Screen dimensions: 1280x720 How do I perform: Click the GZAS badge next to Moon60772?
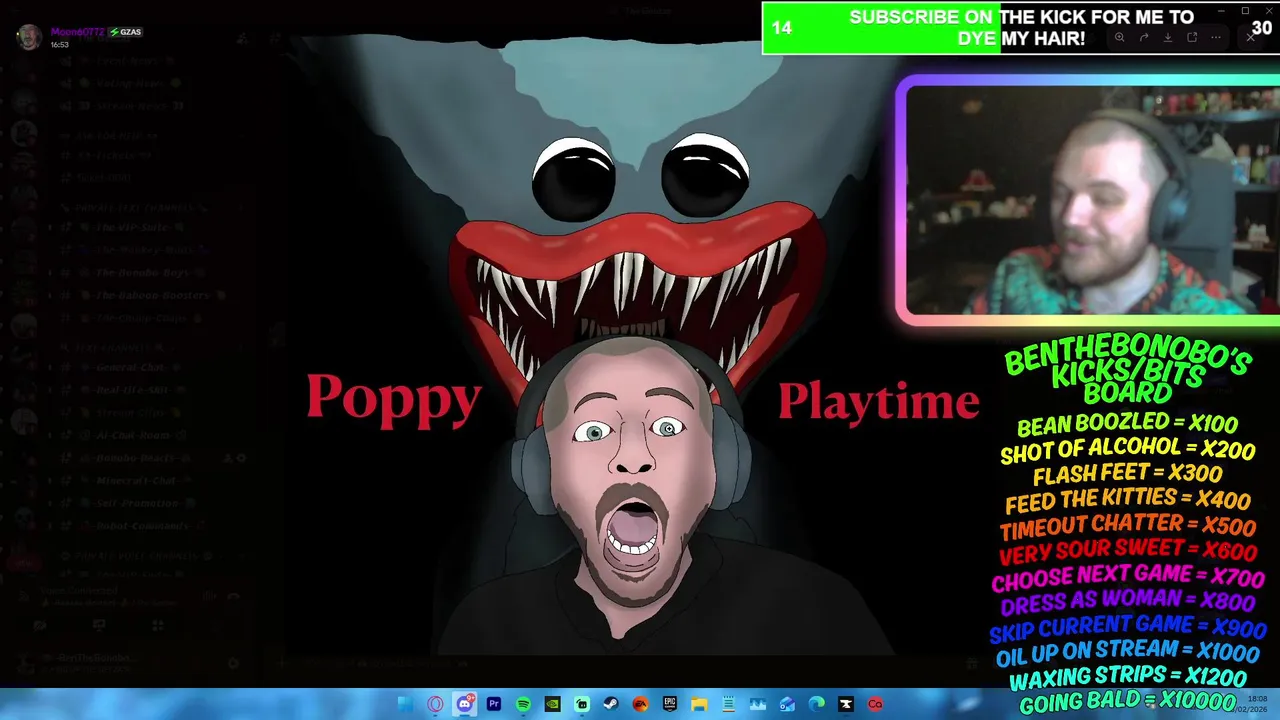click(x=126, y=32)
